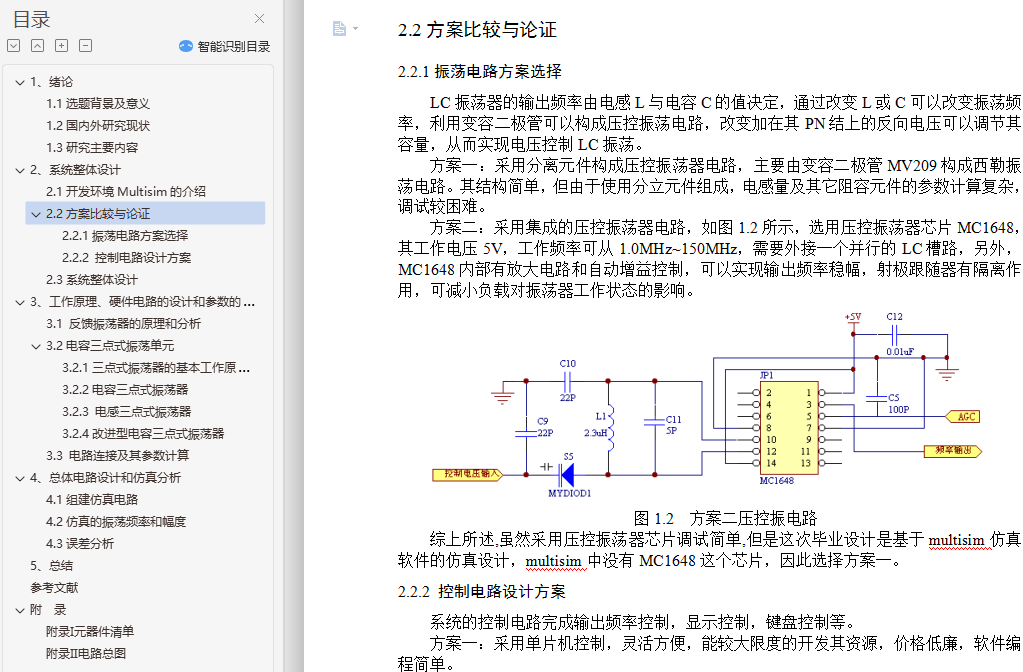
Task: Jump to 3.2.1 三点式振荡器的基本工作原
Action: (156, 368)
